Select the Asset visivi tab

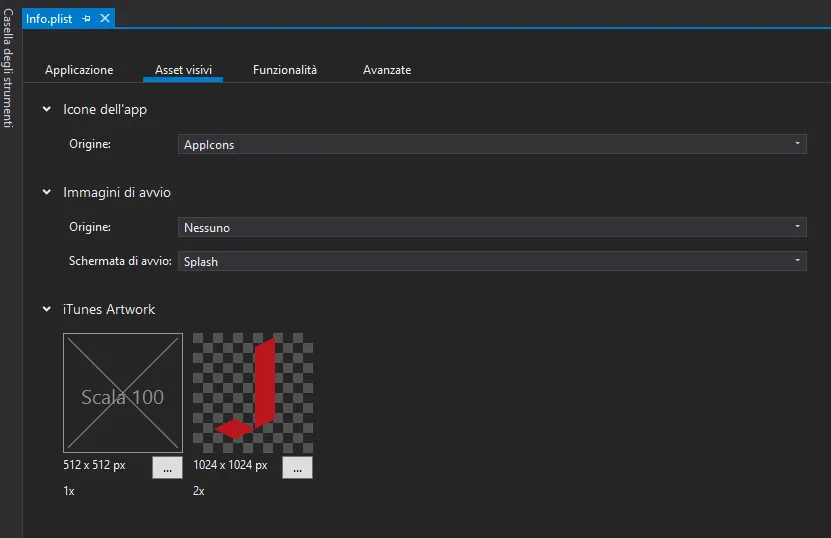click(183, 70)
